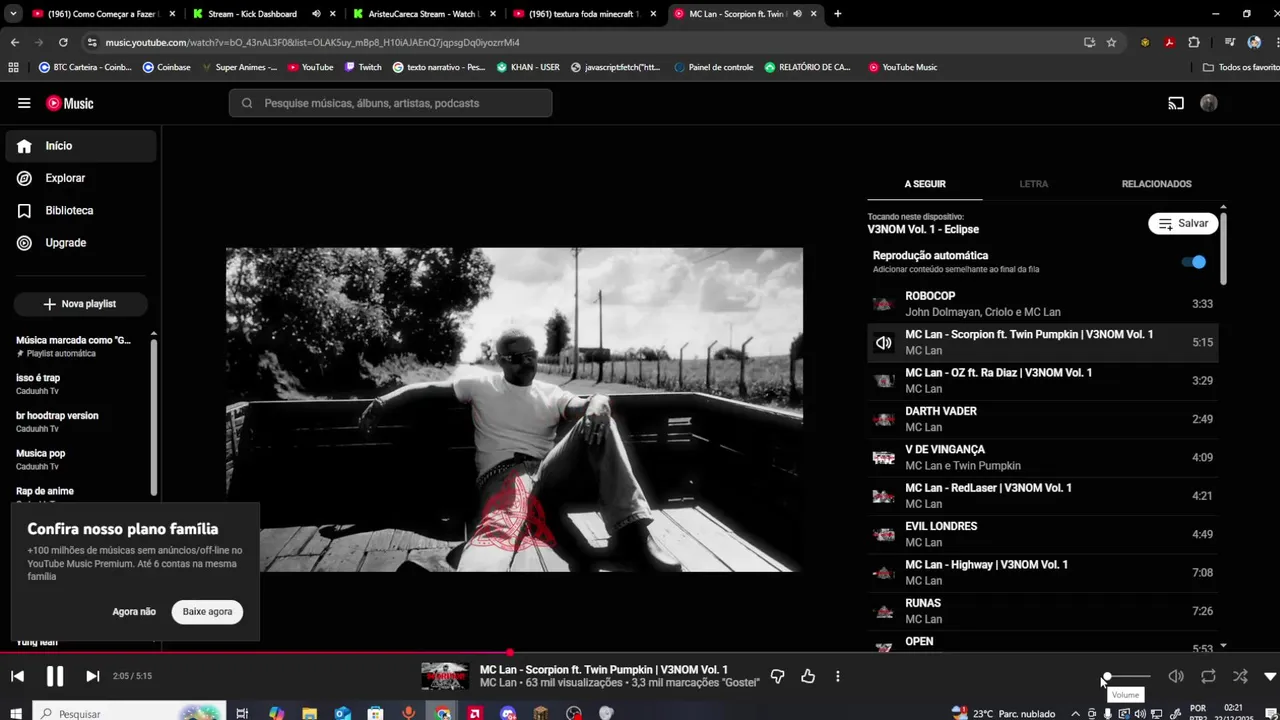
Task: Click the music video player
Action: click(514, 410)
